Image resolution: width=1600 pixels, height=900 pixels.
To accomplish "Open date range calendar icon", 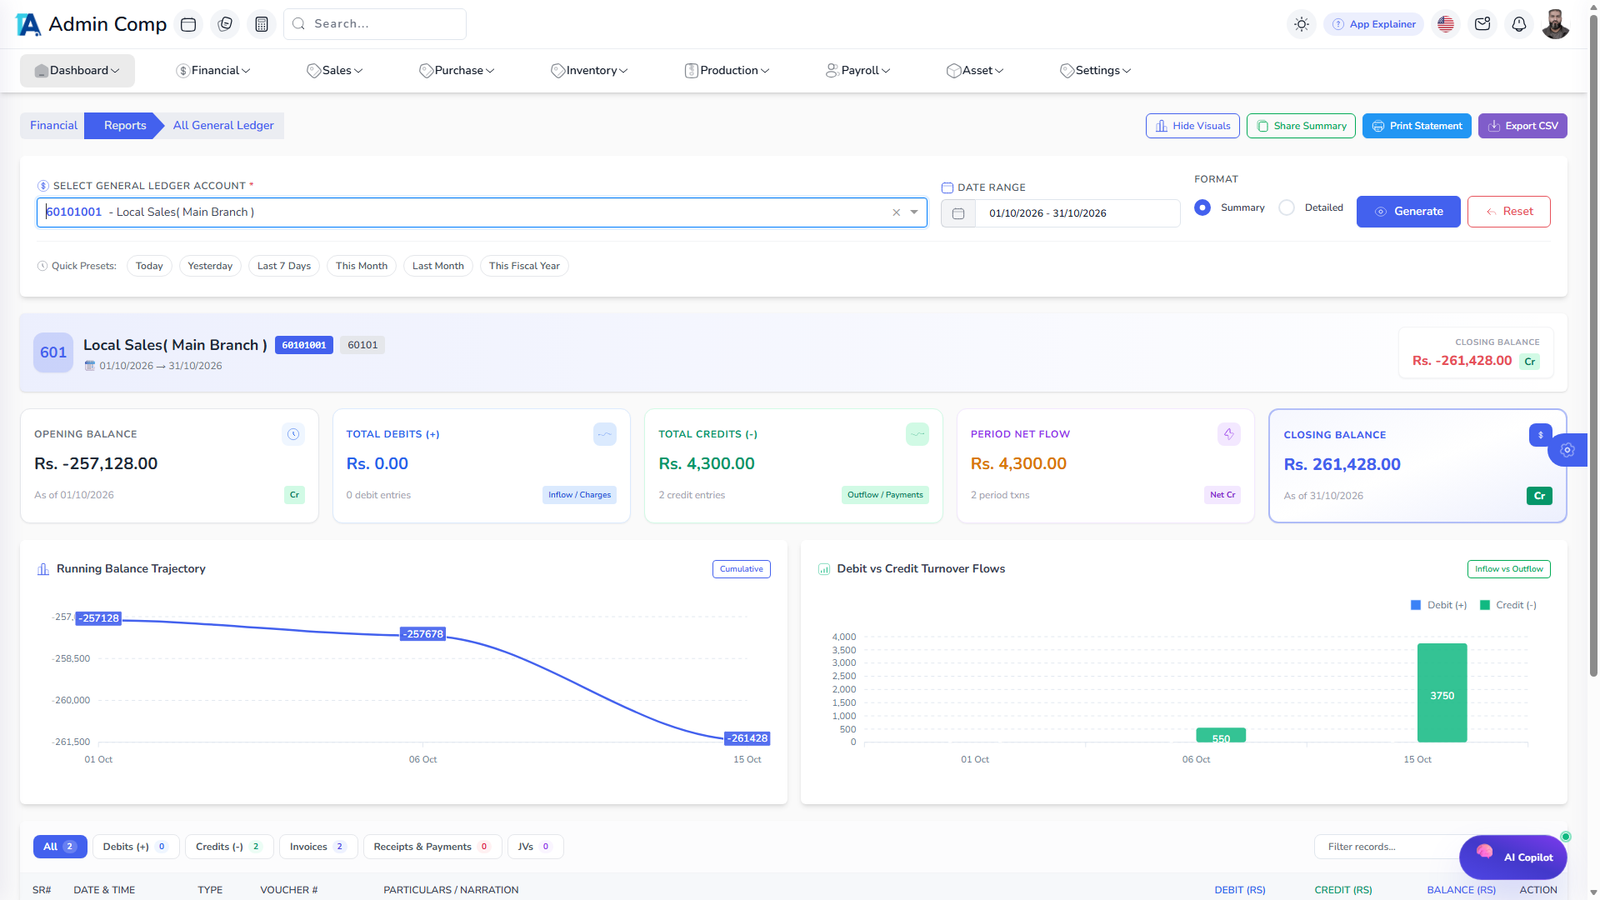I will point(958,213).
